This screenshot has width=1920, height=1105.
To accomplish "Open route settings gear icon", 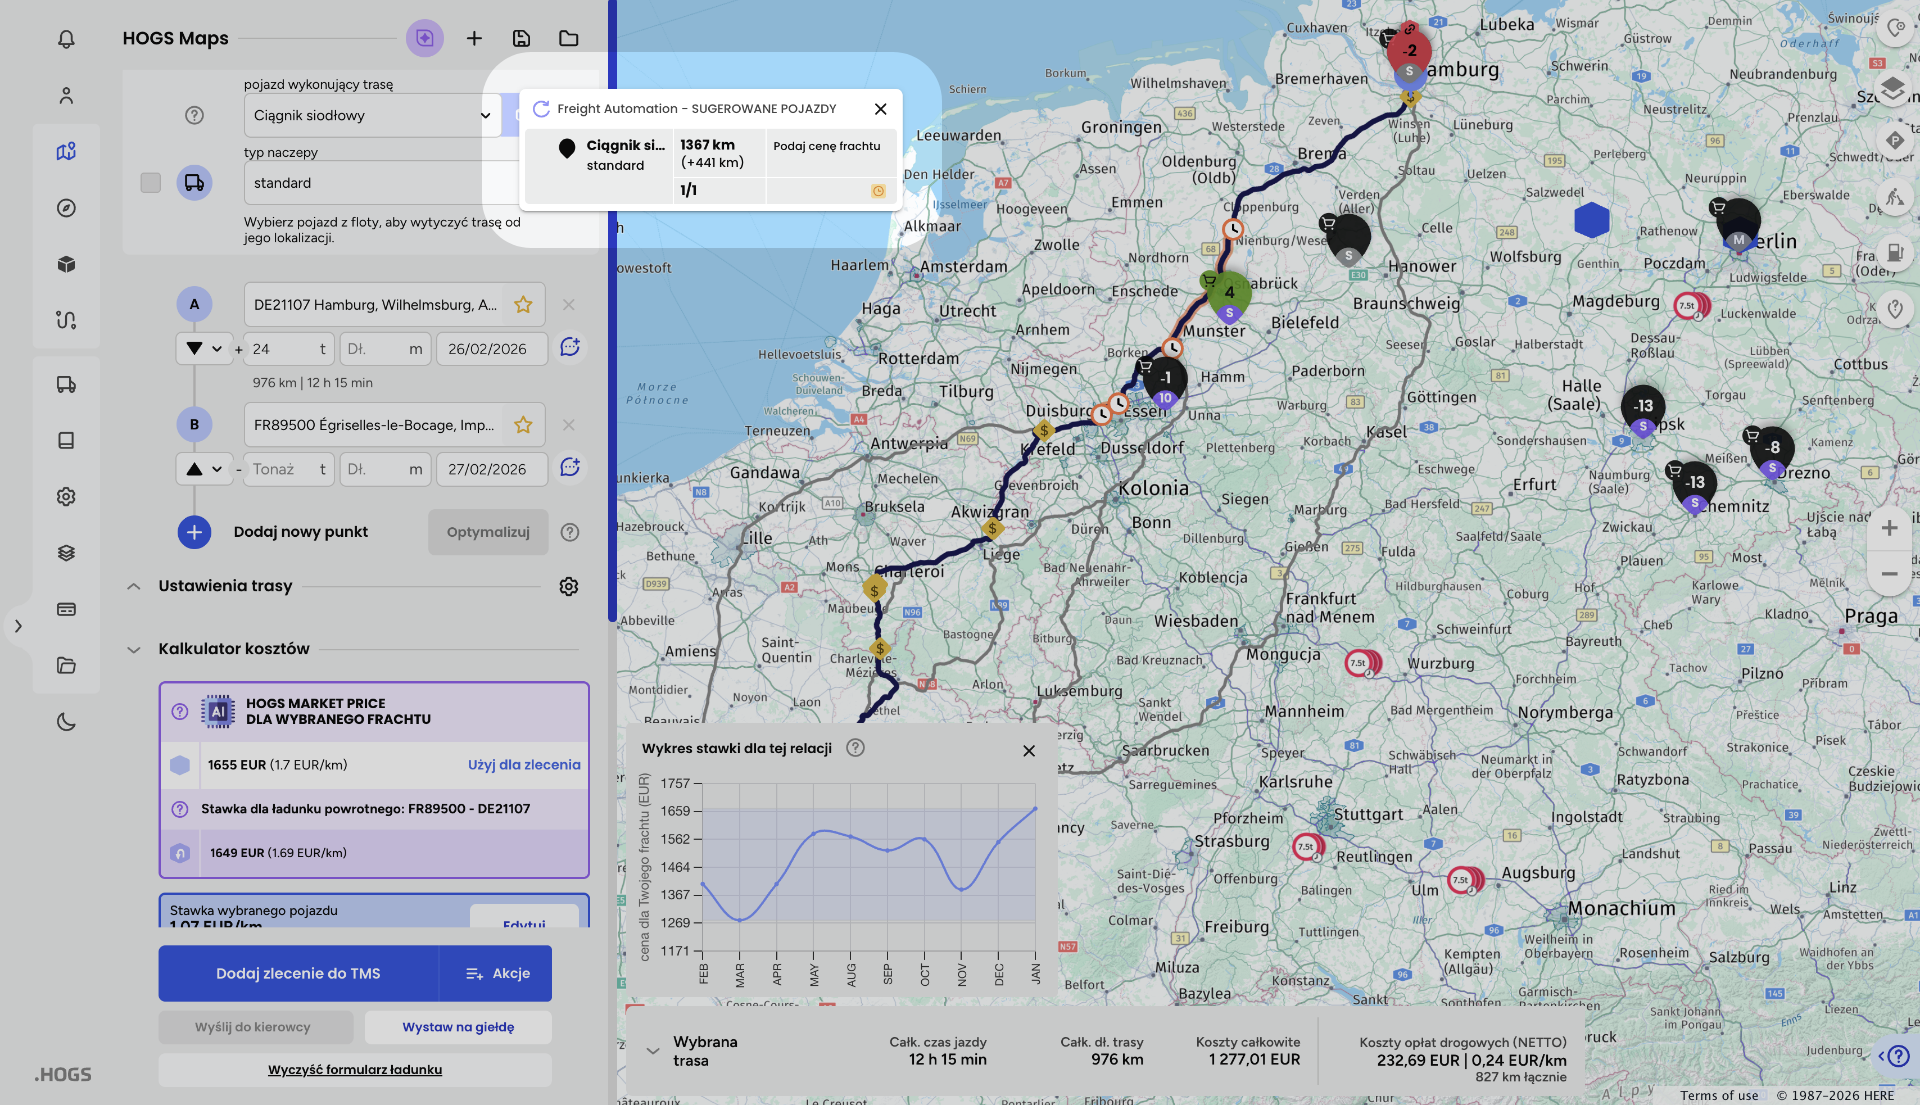I will (x=569, y=587).
